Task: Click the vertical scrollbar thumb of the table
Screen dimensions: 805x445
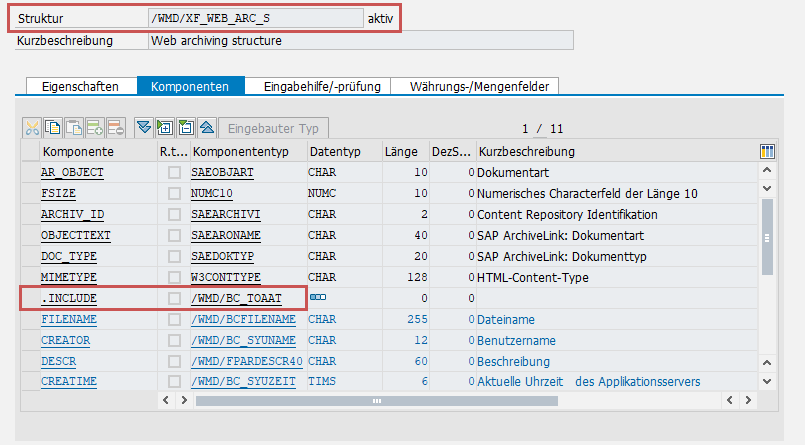Action: [767, 237]
